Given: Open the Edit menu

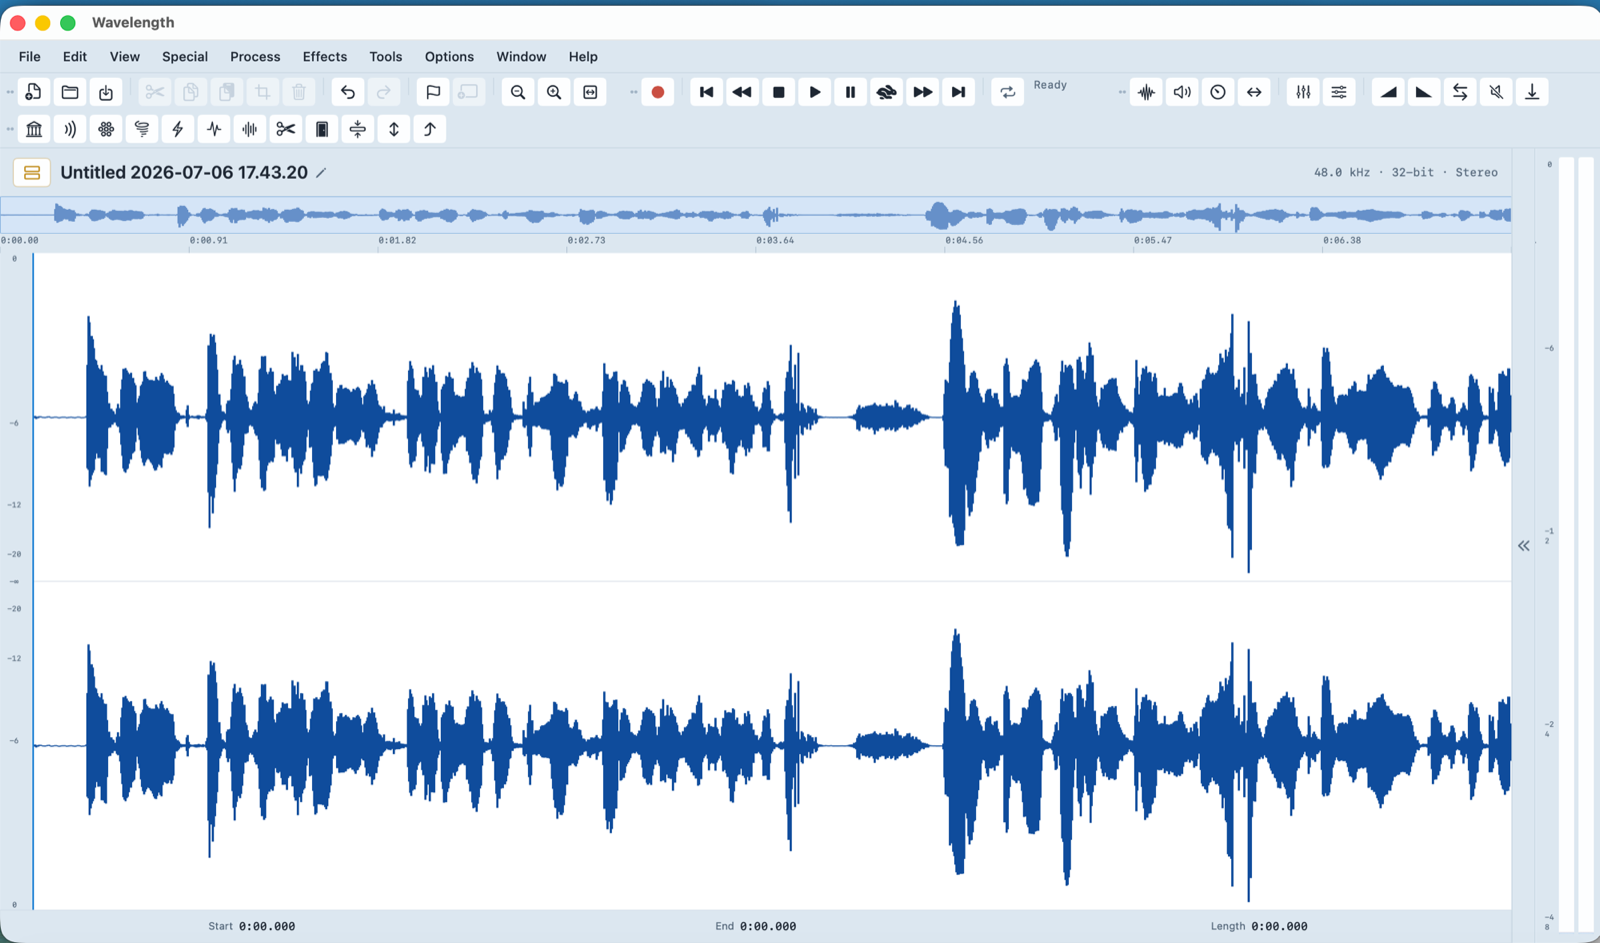Looking at the screenshot, I should (x=75, y=57).
